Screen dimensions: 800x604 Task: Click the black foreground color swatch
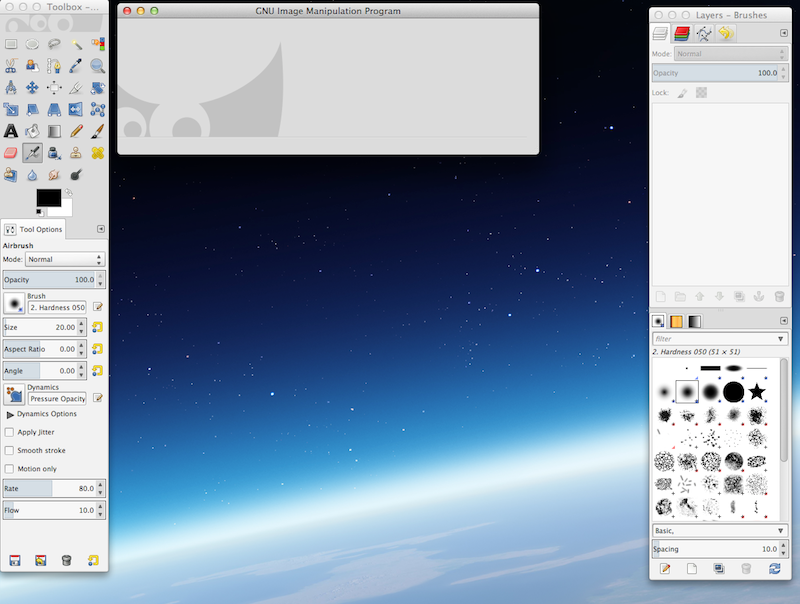click(48, 197)
